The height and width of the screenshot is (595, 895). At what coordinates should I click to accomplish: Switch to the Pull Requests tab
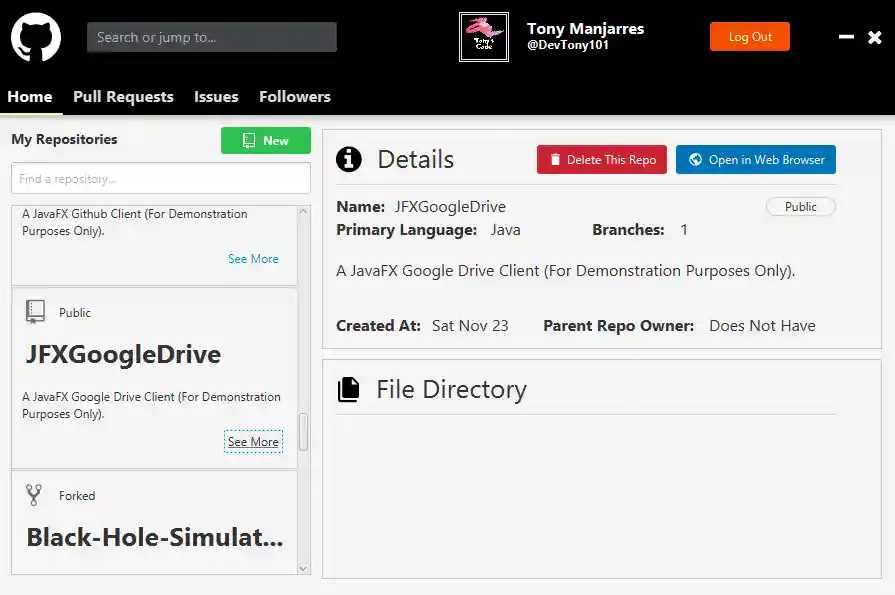(123, 97)
